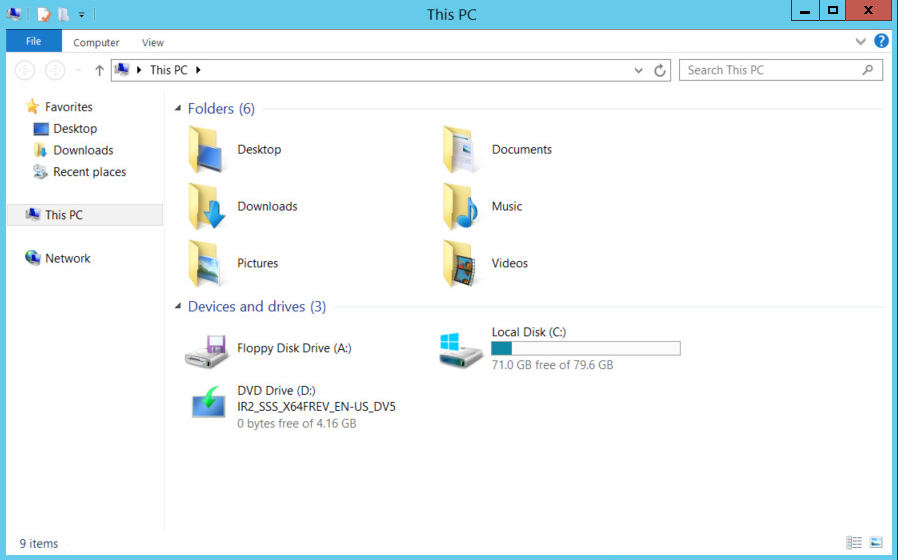Collapse the Devices and drives group
This screenshot has width=898, height=560.
pyautogui.click(x=178, y=307)
